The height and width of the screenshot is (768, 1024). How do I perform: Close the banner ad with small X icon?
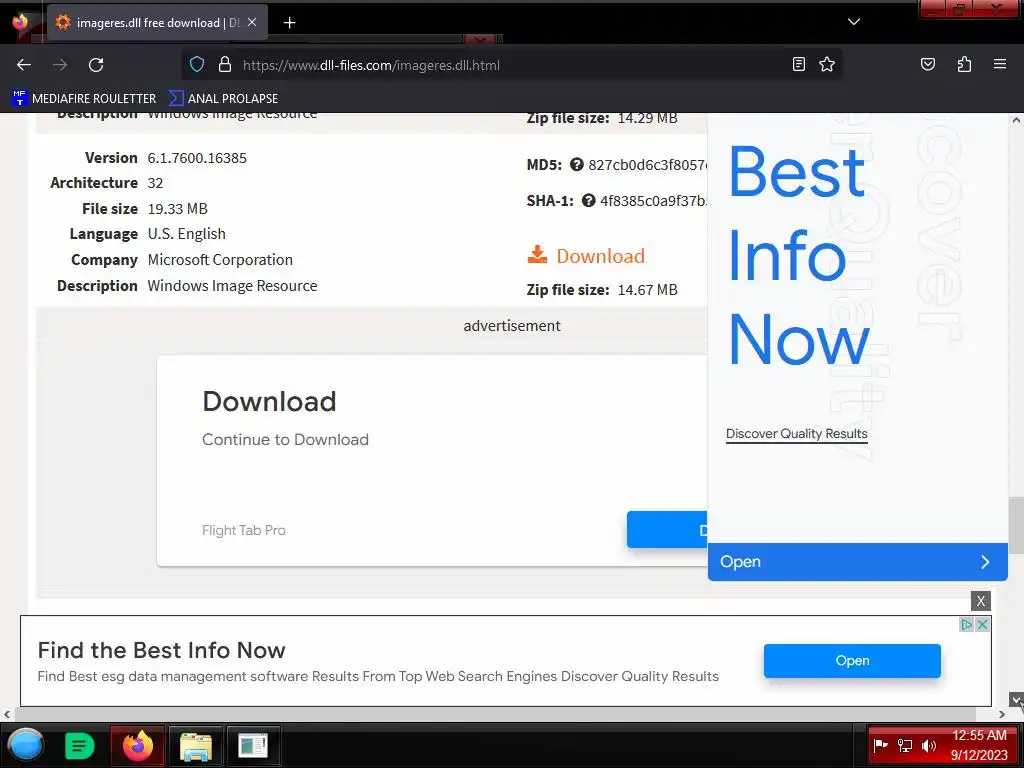pyautogui.click(x=982, y=624)
